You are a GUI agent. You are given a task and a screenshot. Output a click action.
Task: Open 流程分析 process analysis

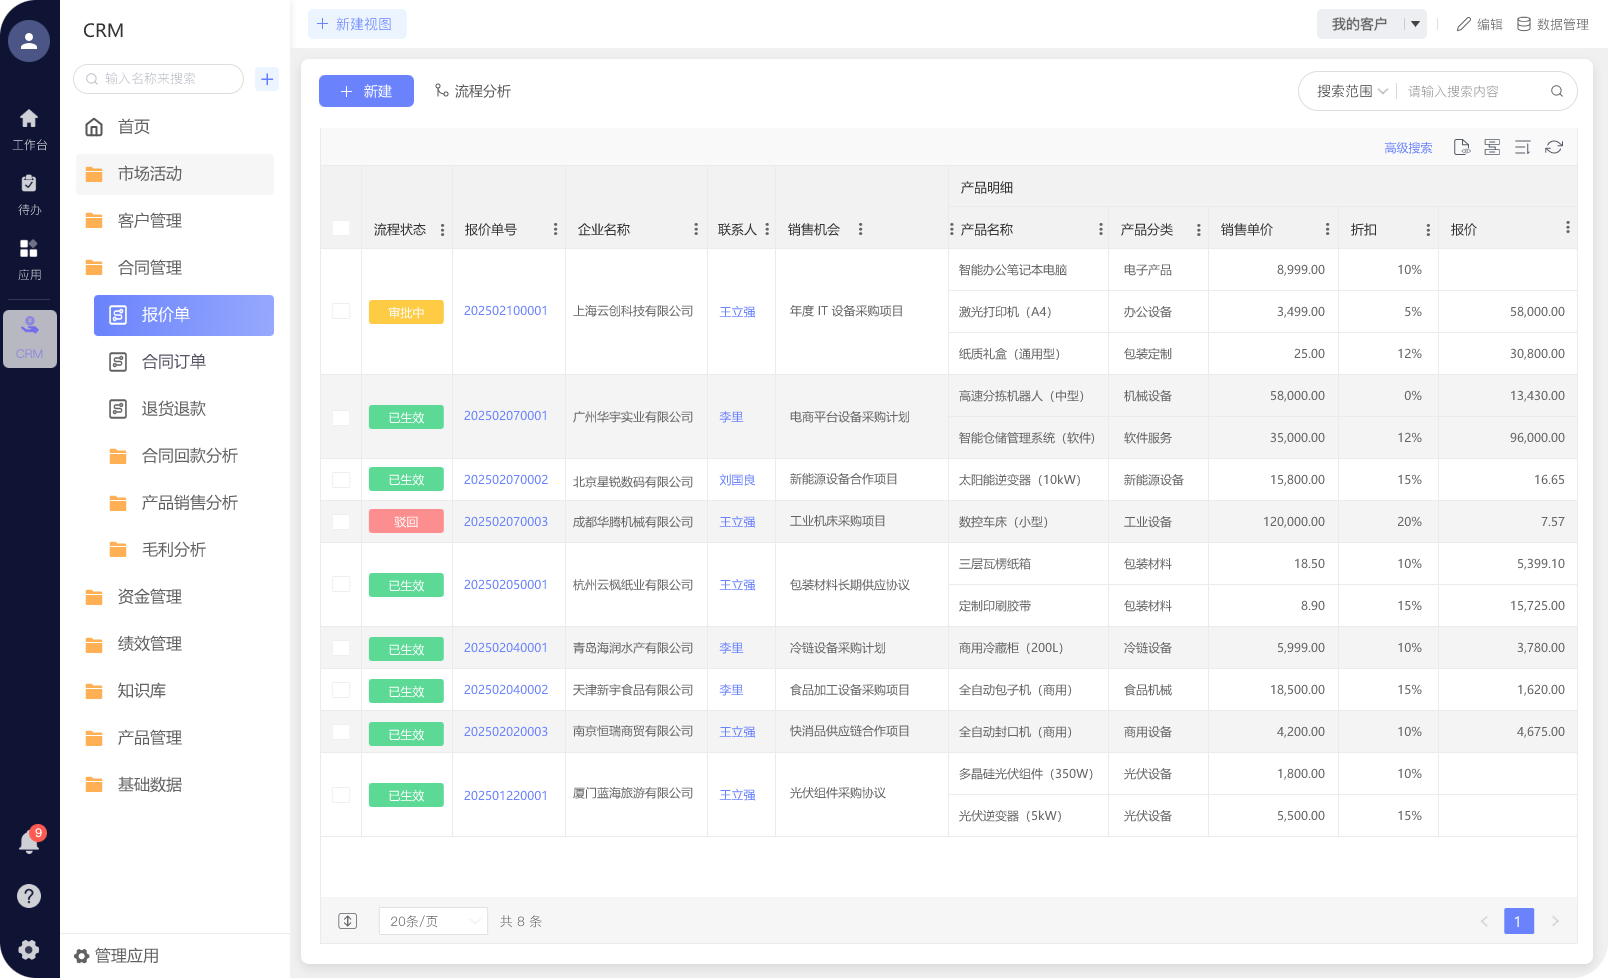click(x=473, y=91)
